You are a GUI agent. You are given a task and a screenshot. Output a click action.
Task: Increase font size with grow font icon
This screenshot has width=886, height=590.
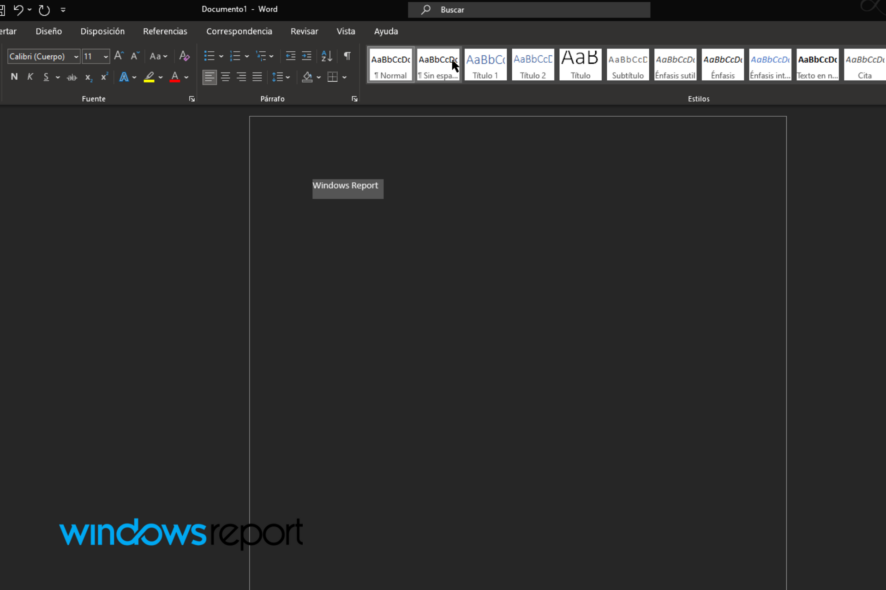click(119, 55)
